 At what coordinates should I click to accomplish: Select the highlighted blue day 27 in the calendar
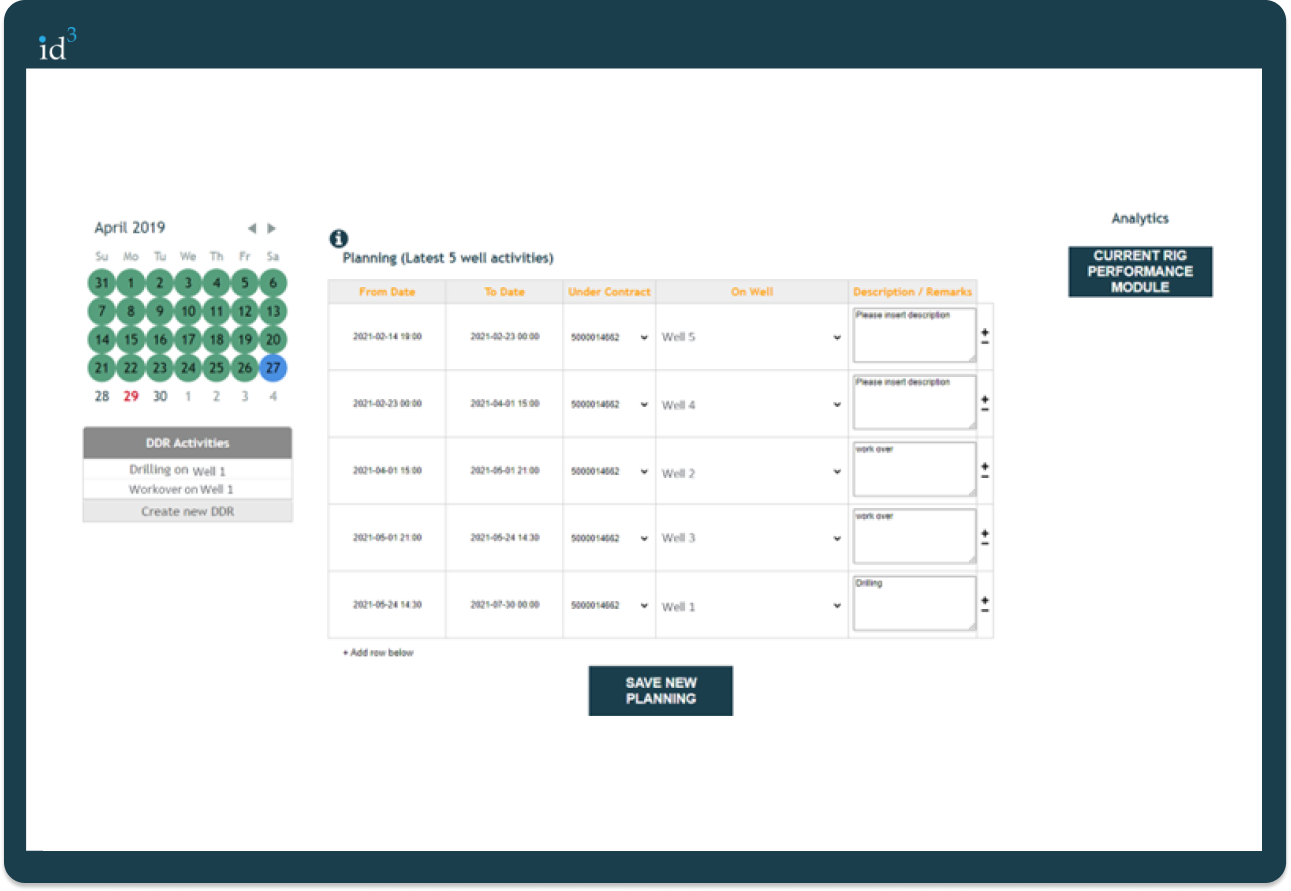[x=273, y=368]
